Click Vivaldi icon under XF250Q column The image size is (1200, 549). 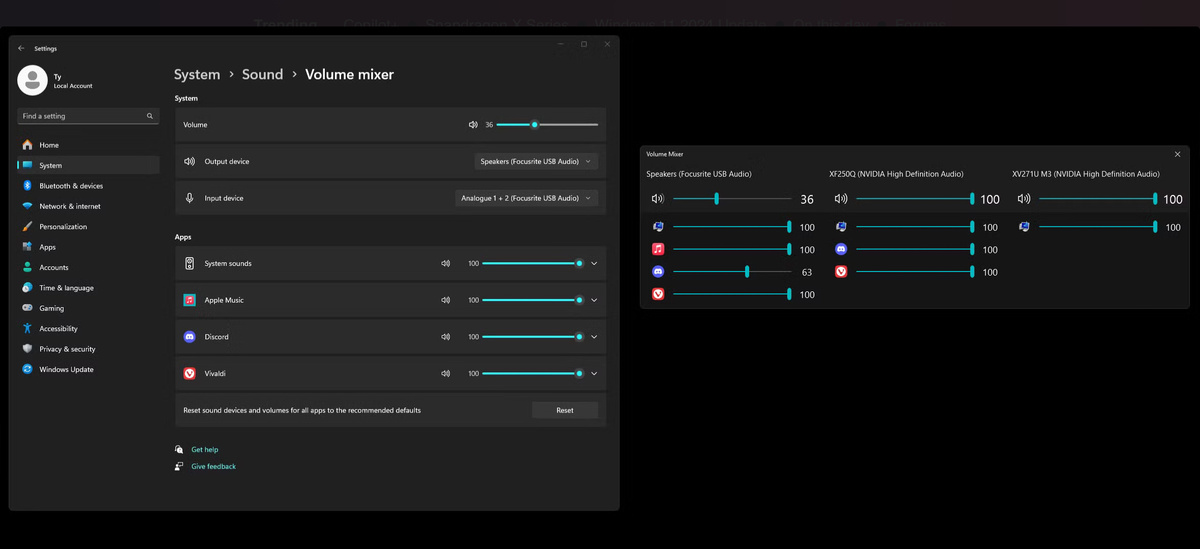[x=841, y=272]
